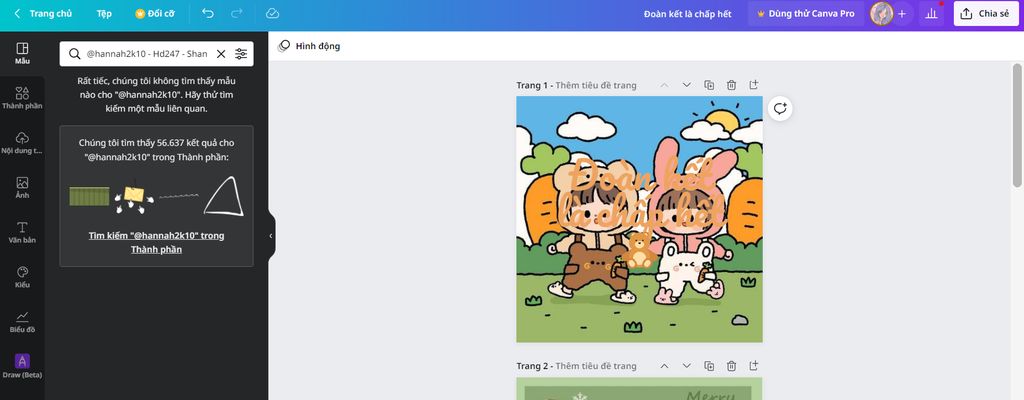The width and height of the screenshot is (1024, 400).
Task: Clear the search field with X
Action: pos(221,54)
